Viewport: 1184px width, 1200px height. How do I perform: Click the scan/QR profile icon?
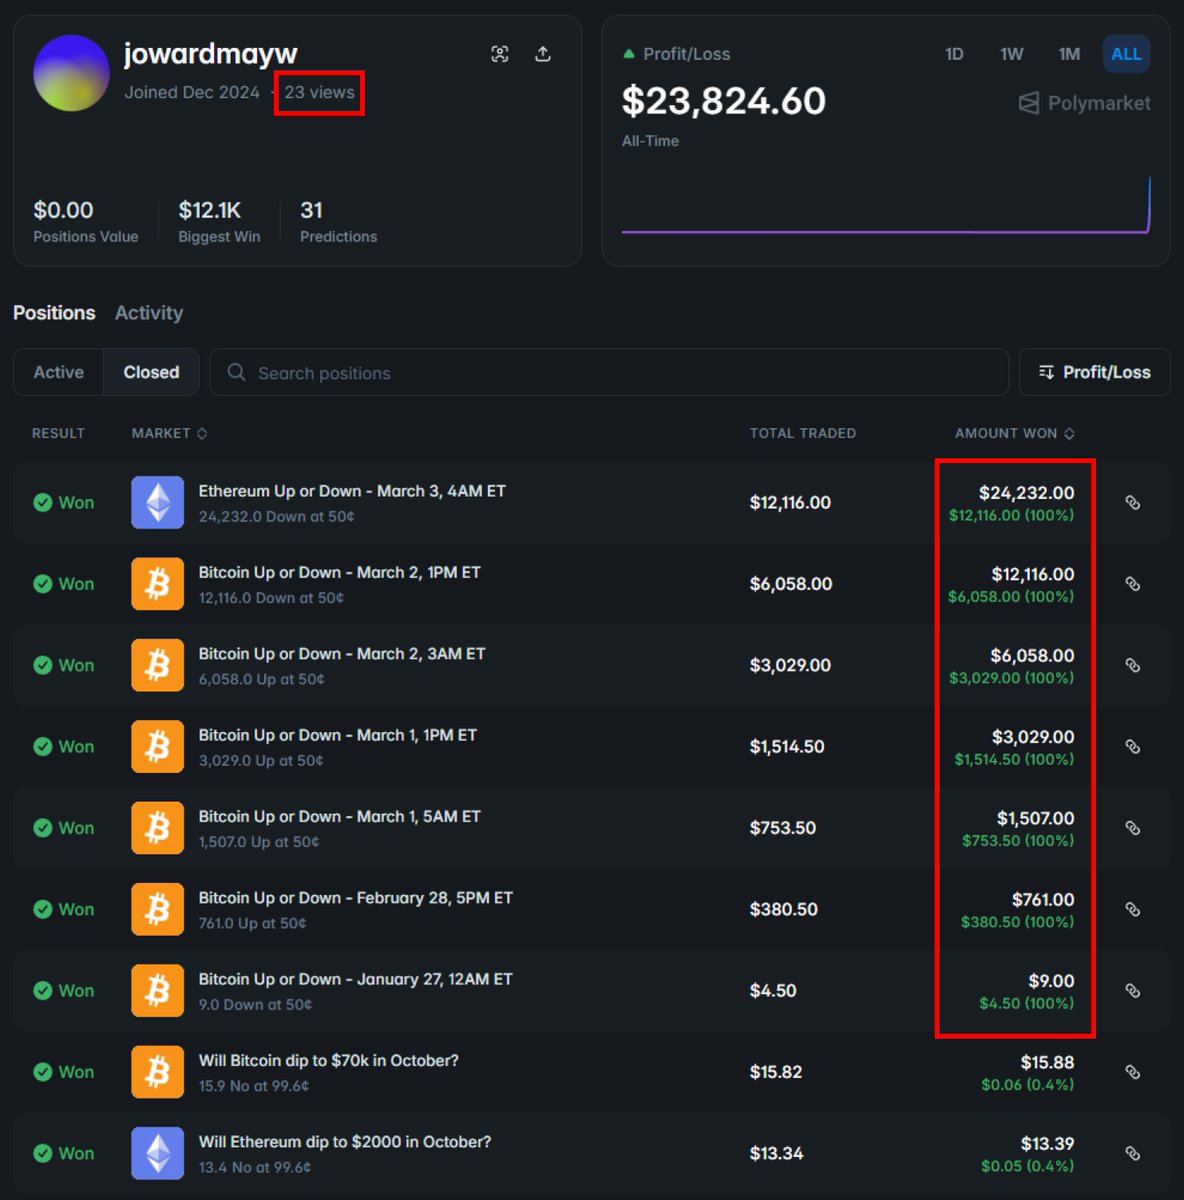pos(500,54)
